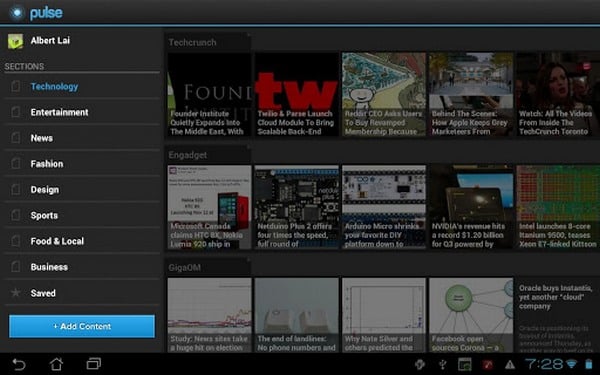Select the Sports section

point(82,215)
